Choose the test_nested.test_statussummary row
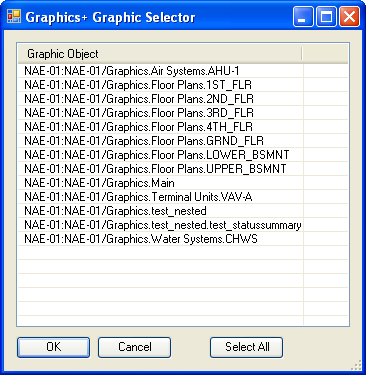The height and width of the screenshot is (375, 366). click(163, 225)
